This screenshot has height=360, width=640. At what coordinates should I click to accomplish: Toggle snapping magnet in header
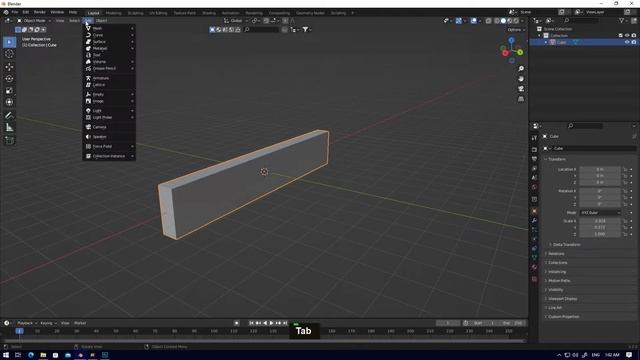click(266, 20)
